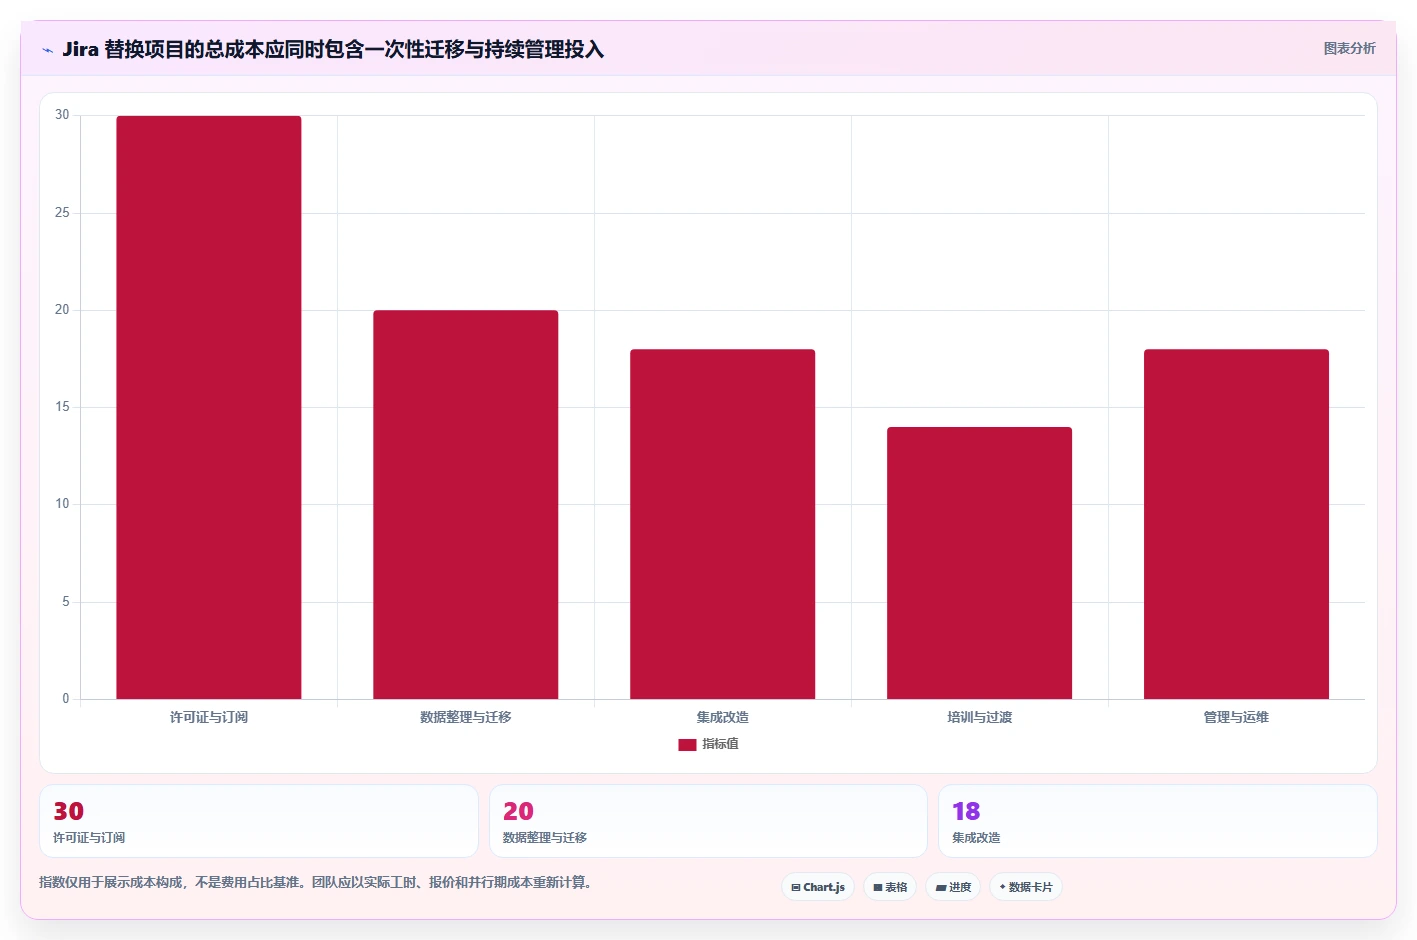Click the 集成改造 x-axis label
This screenshot has height=940, width=1417.
click(x=723, y=717)
